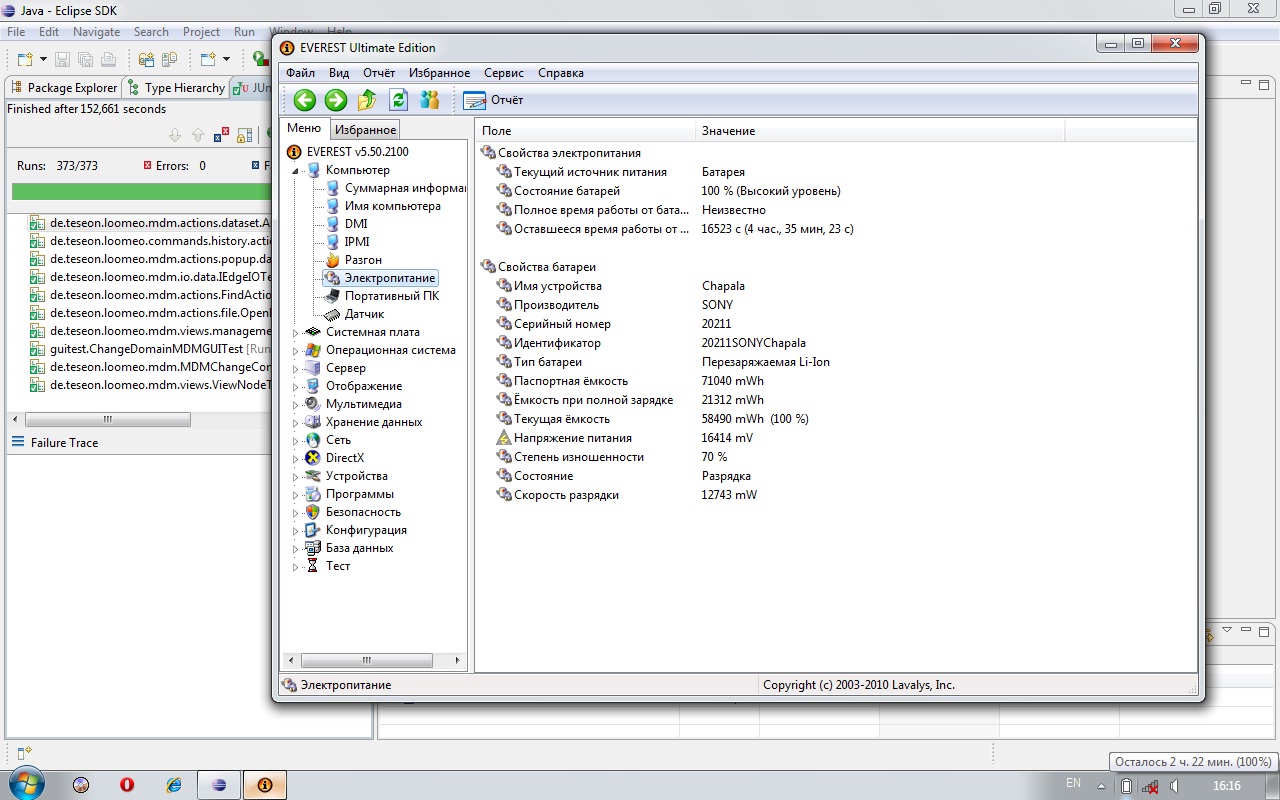This screenshot has height=800, width=1280.
Task: Open Отчёт menu in EVEREST menu bar
Action: coord(379,73)
